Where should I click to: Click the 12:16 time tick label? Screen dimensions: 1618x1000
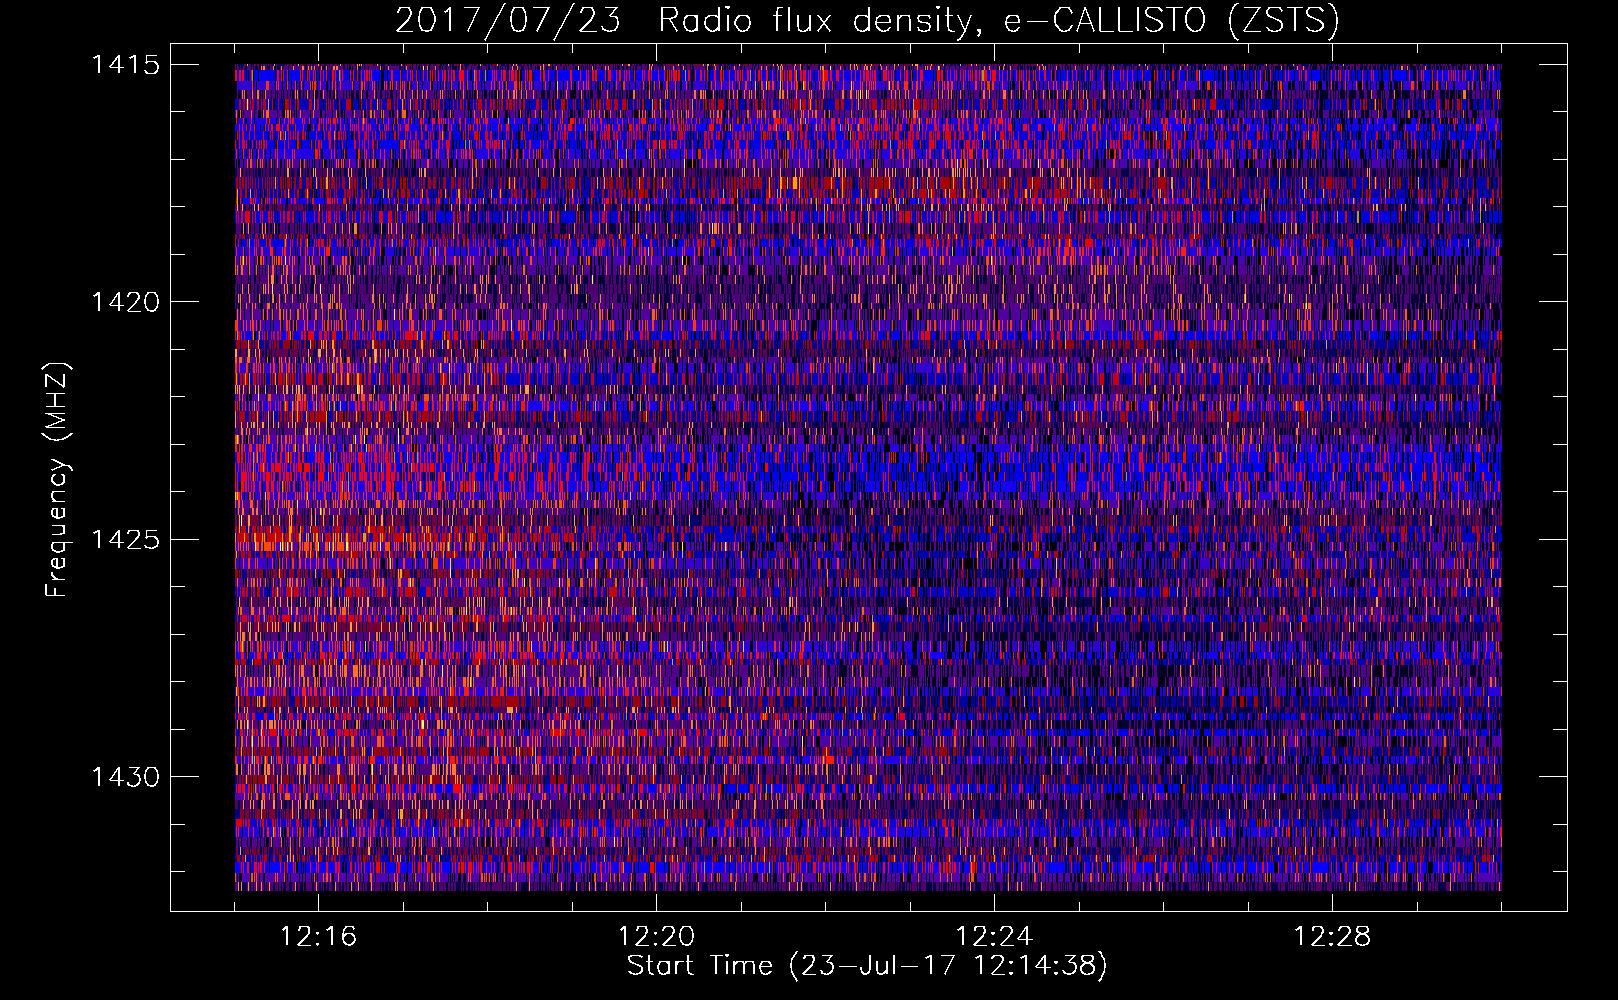pyautogui.click(x=318, y=937)
